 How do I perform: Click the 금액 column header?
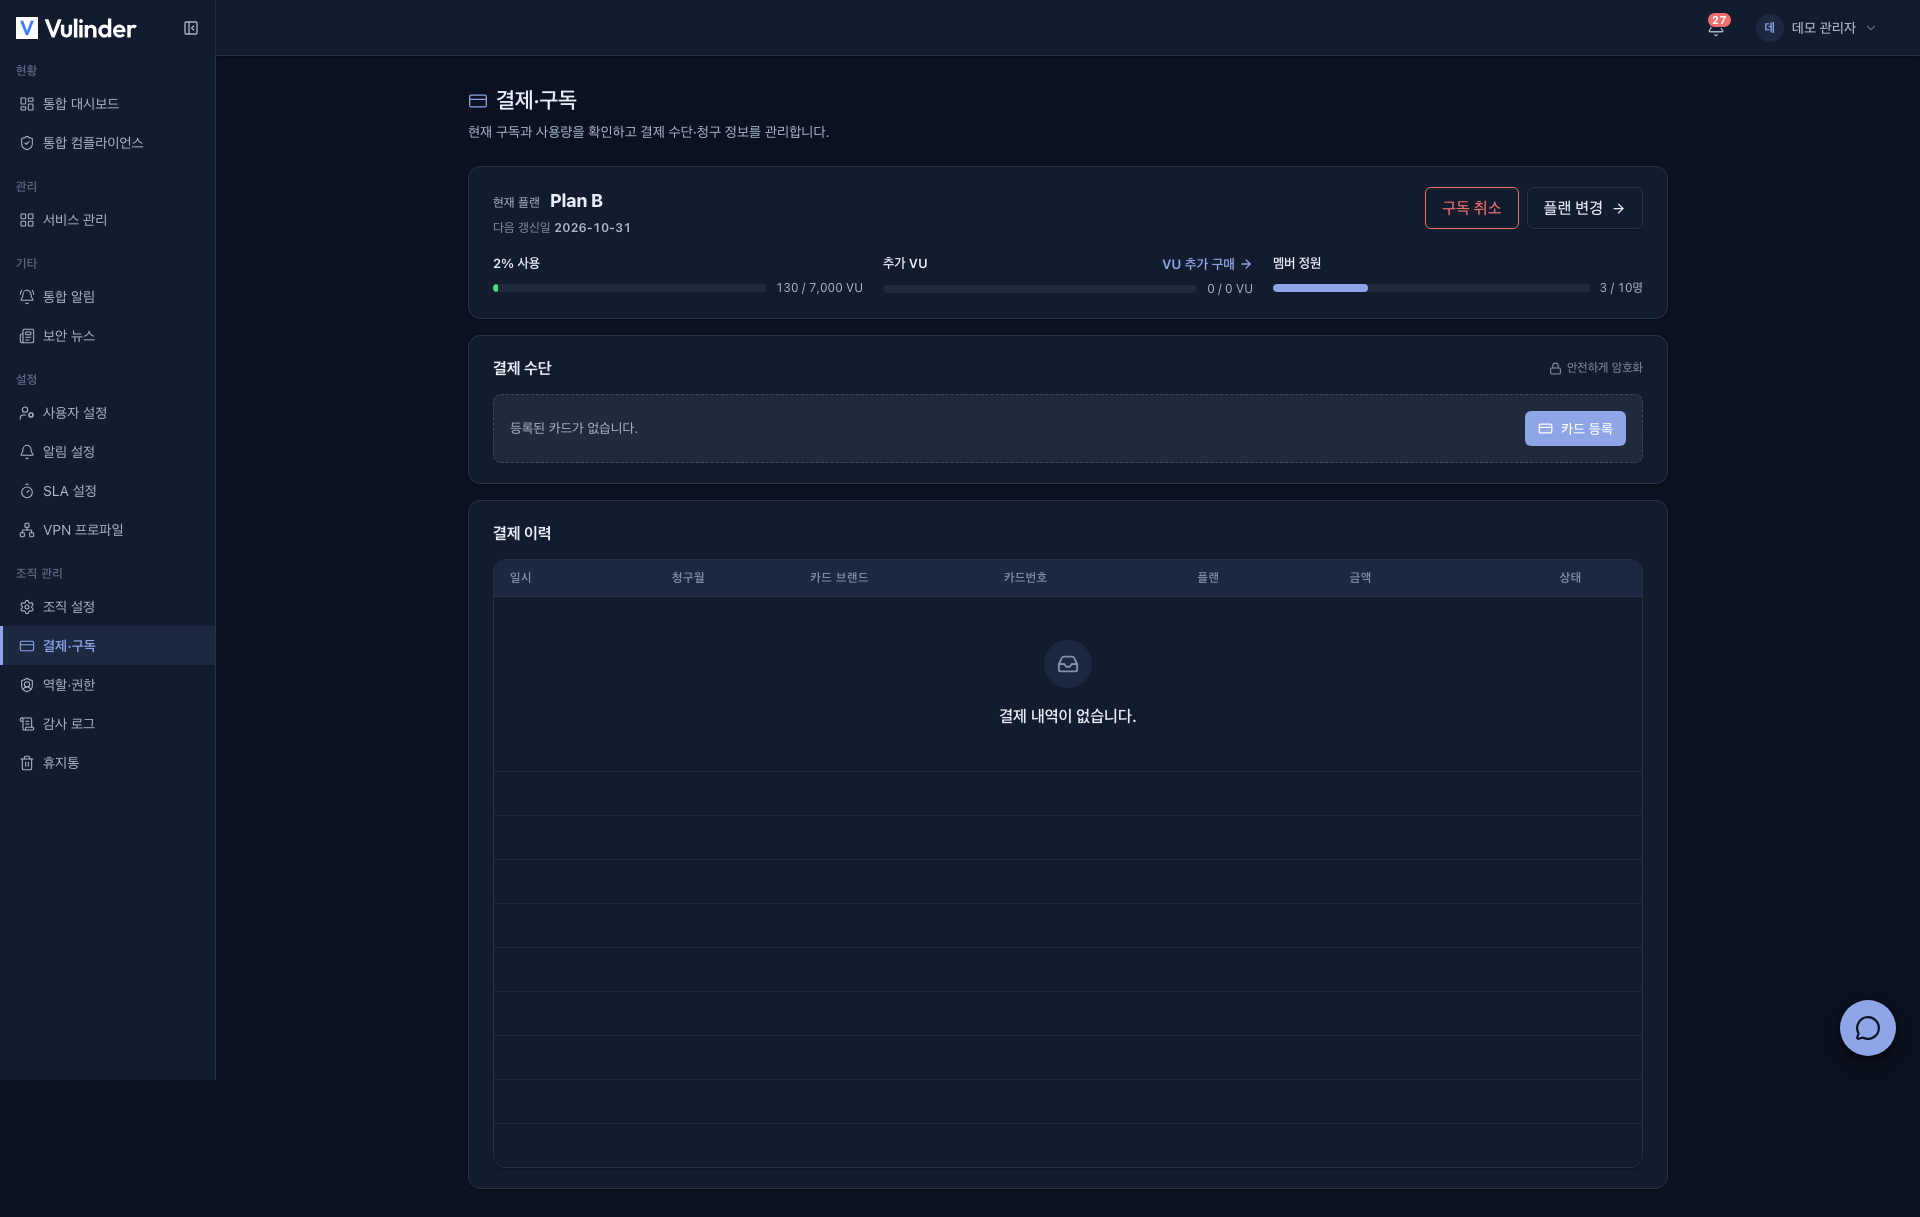[x=1360, y=578]
